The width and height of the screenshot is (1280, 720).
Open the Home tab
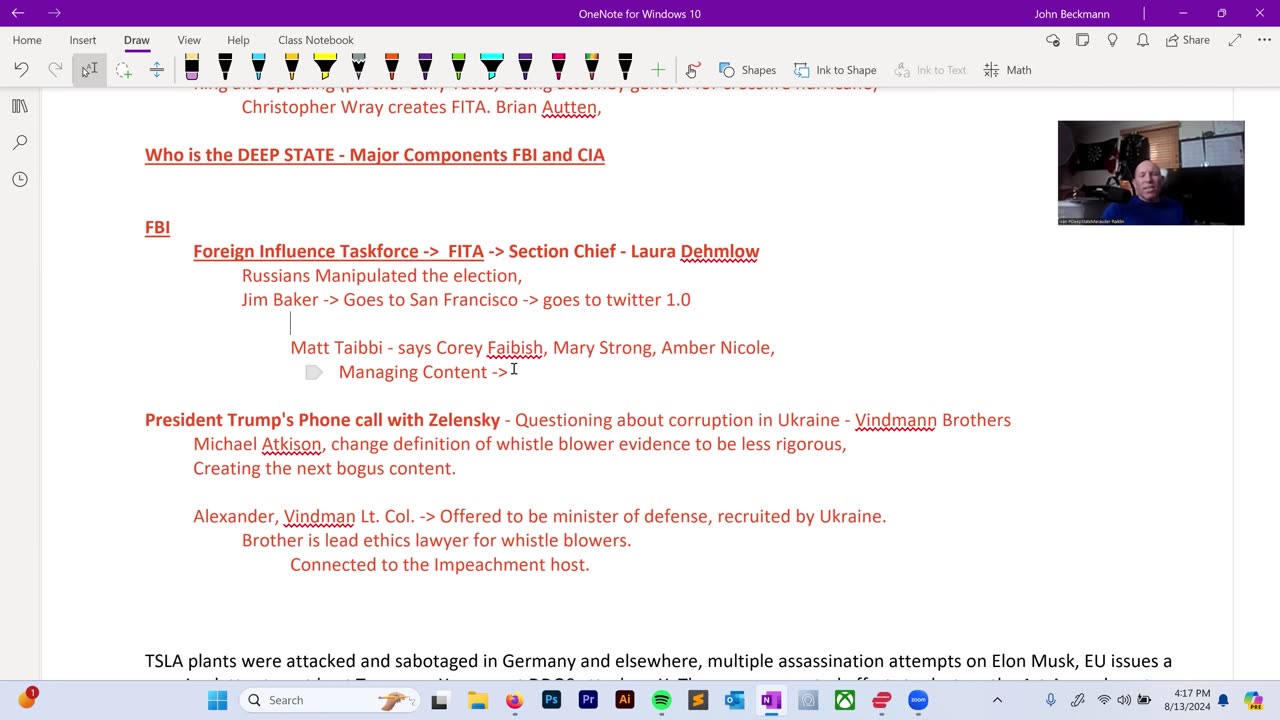coord(27,40)
